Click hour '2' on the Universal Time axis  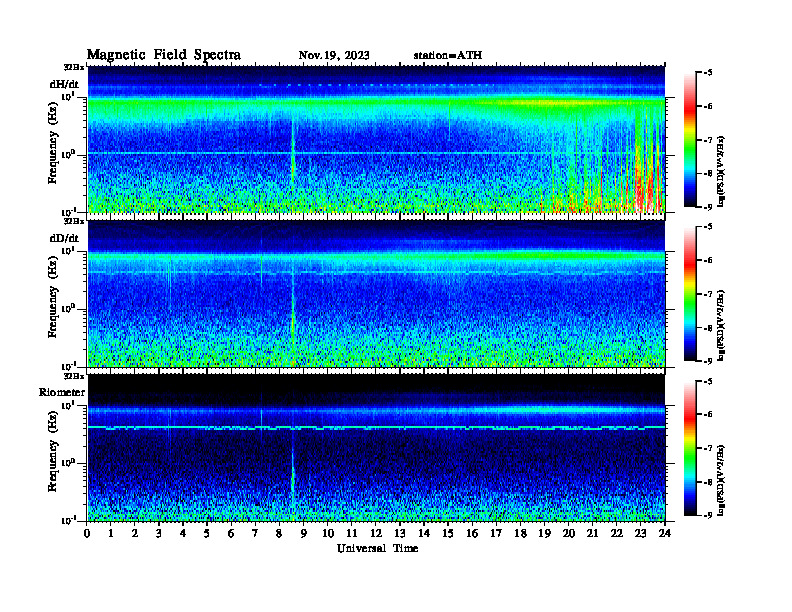(135, 533)
